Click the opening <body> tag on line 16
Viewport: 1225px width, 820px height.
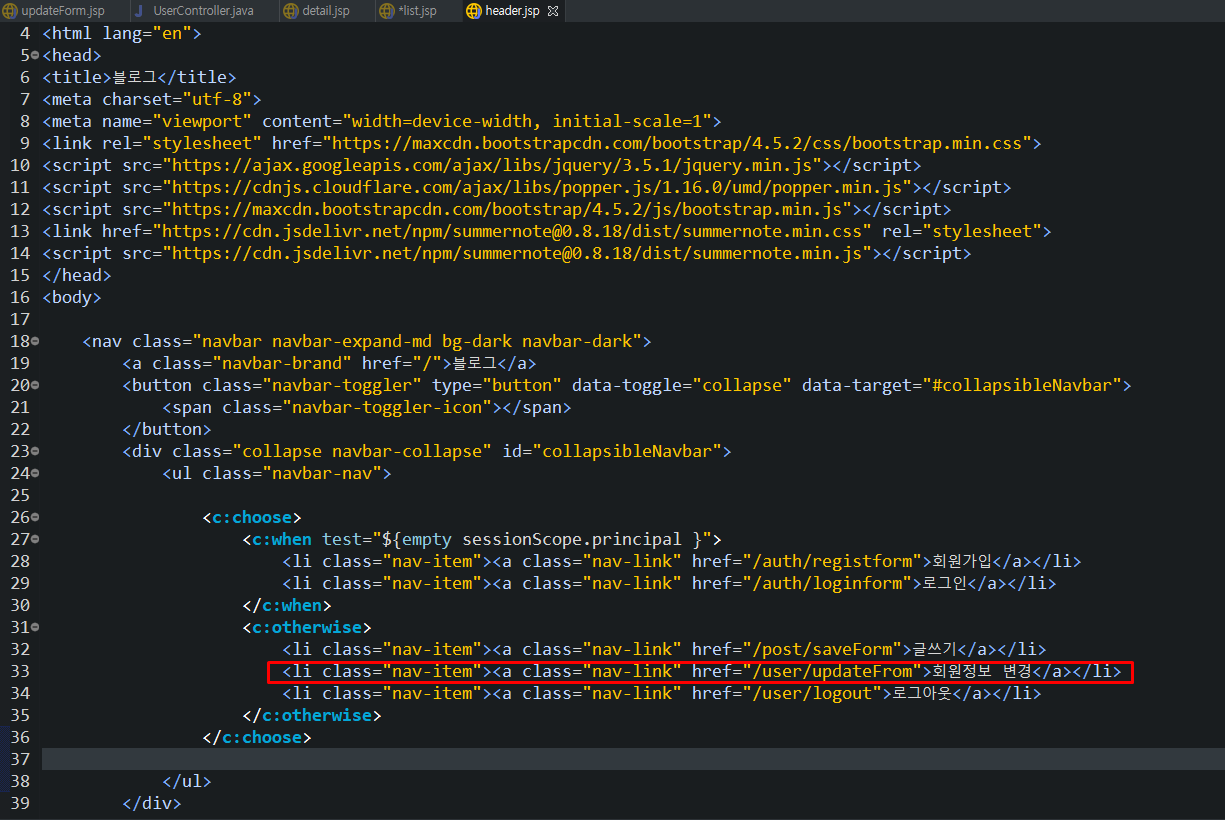[x=72, y=297]
